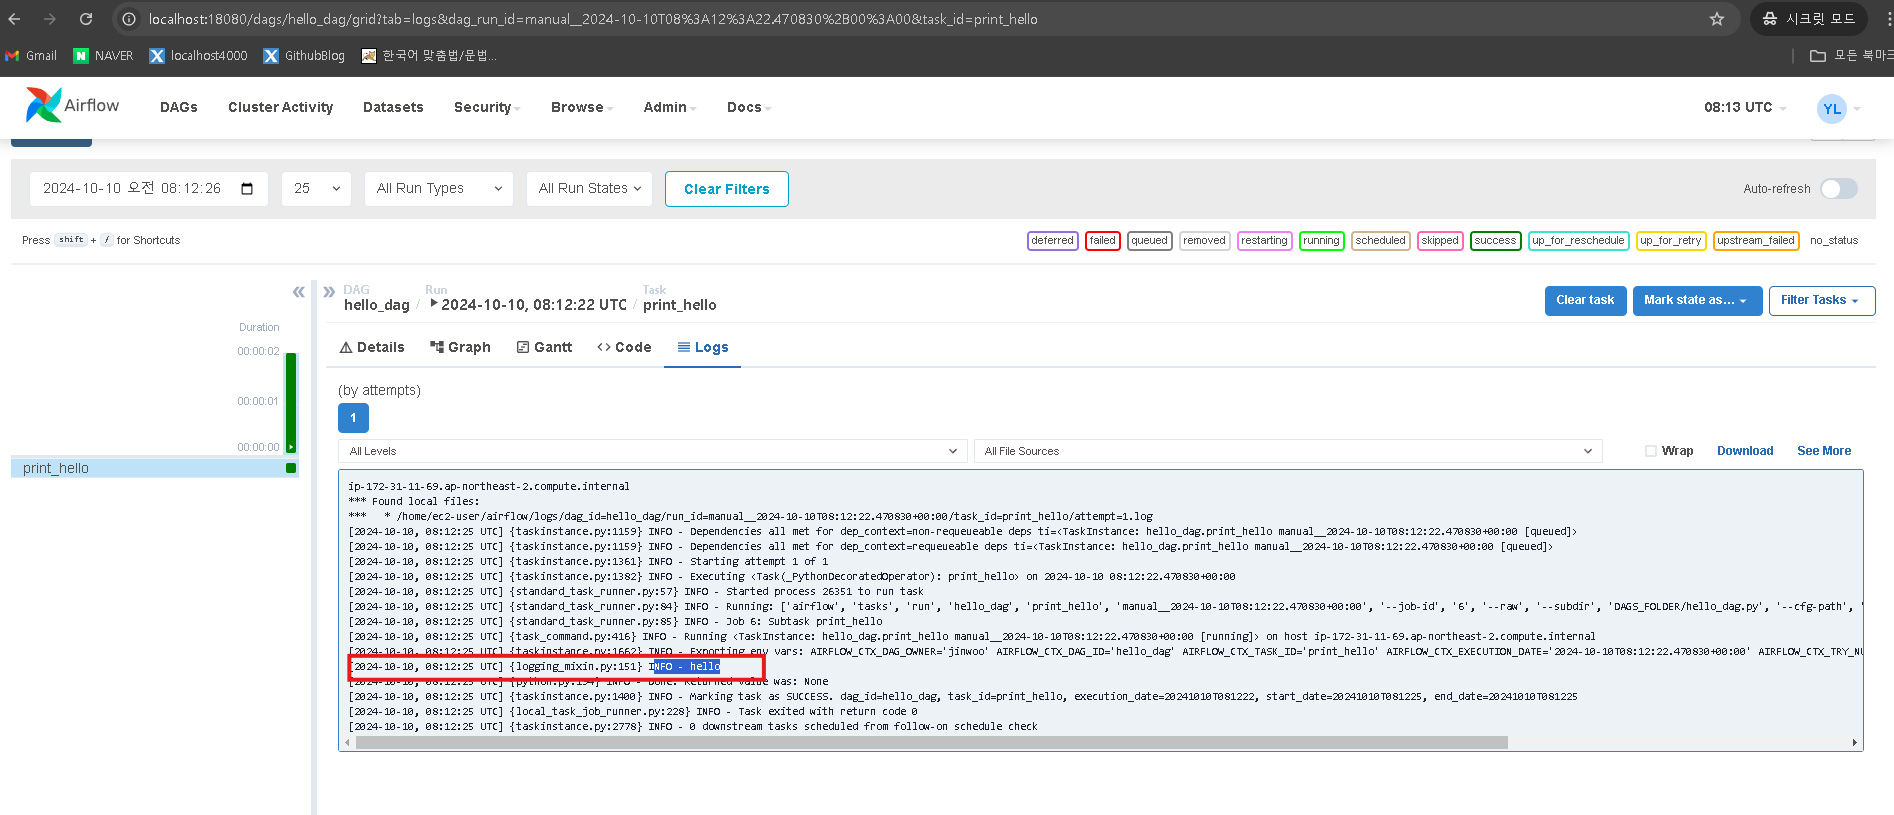Check the Wrap checkbox for logs

click(1651, 451)
